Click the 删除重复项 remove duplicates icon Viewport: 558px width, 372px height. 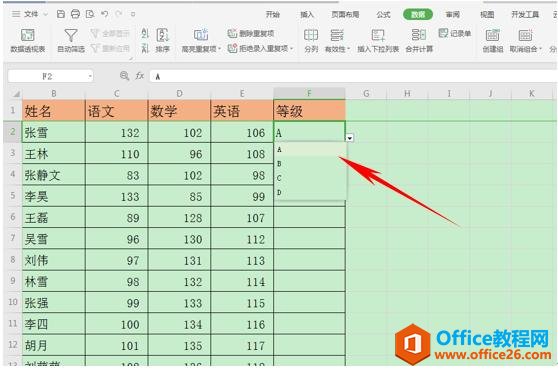pos(232,33)
